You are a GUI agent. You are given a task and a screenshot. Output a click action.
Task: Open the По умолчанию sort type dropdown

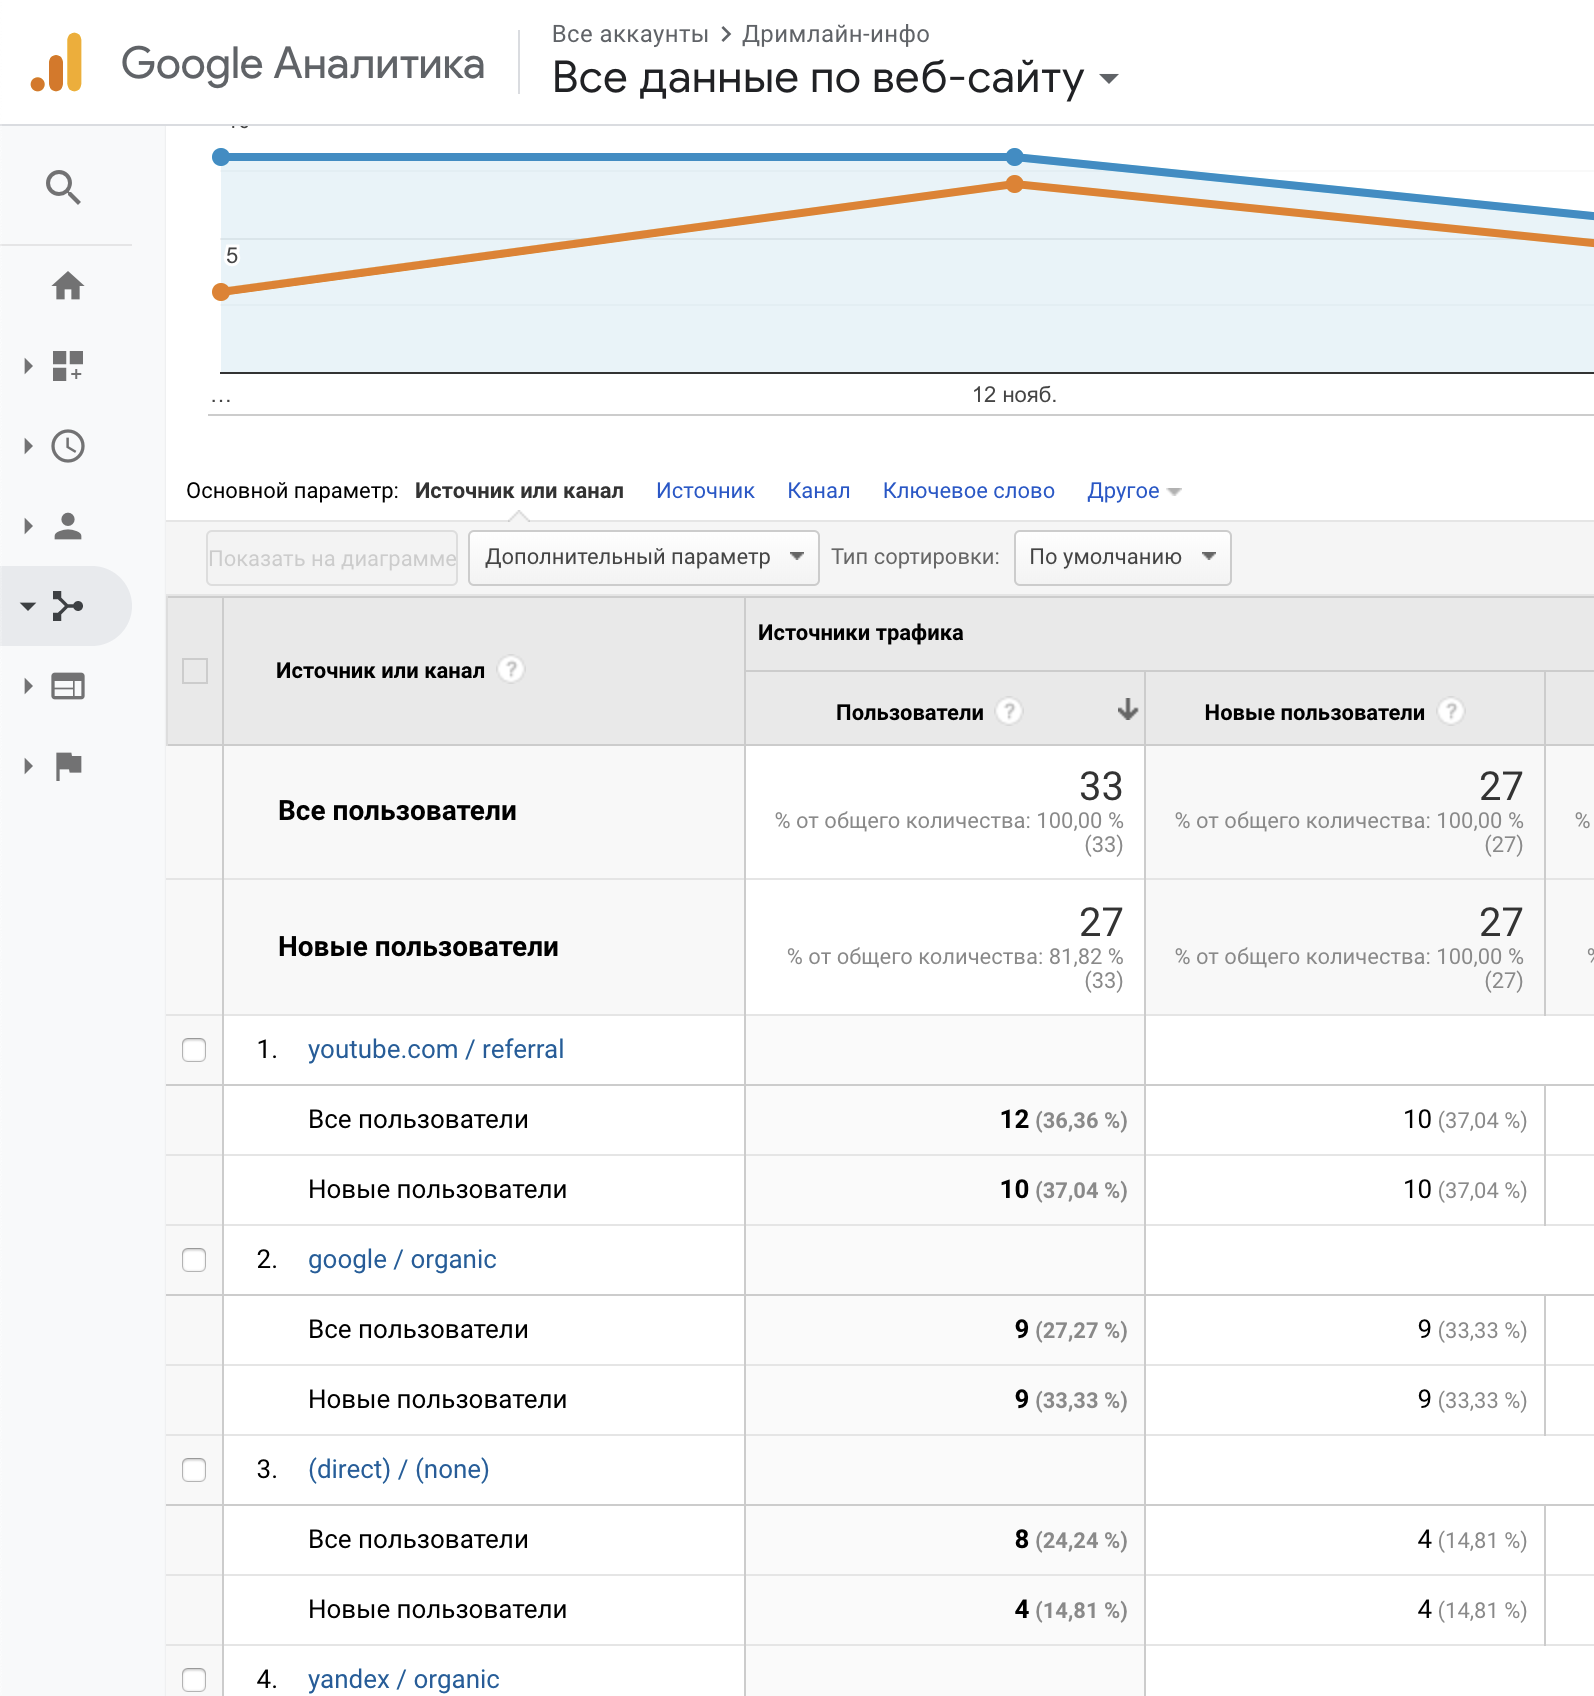pos(1122,557)
